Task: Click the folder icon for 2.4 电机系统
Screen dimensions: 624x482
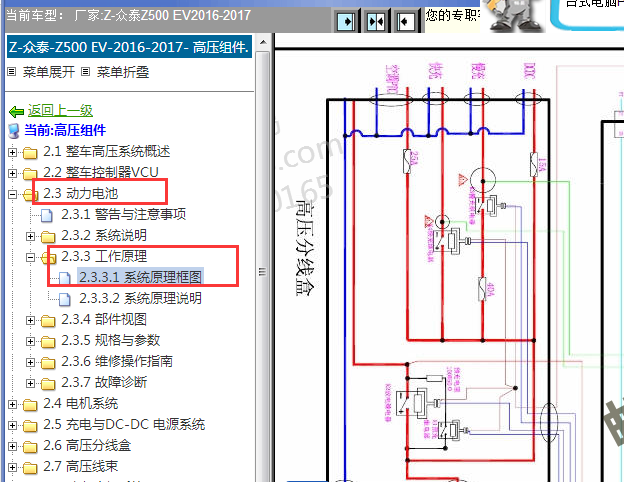Action: pyautogui.click(x=30, y=405)
